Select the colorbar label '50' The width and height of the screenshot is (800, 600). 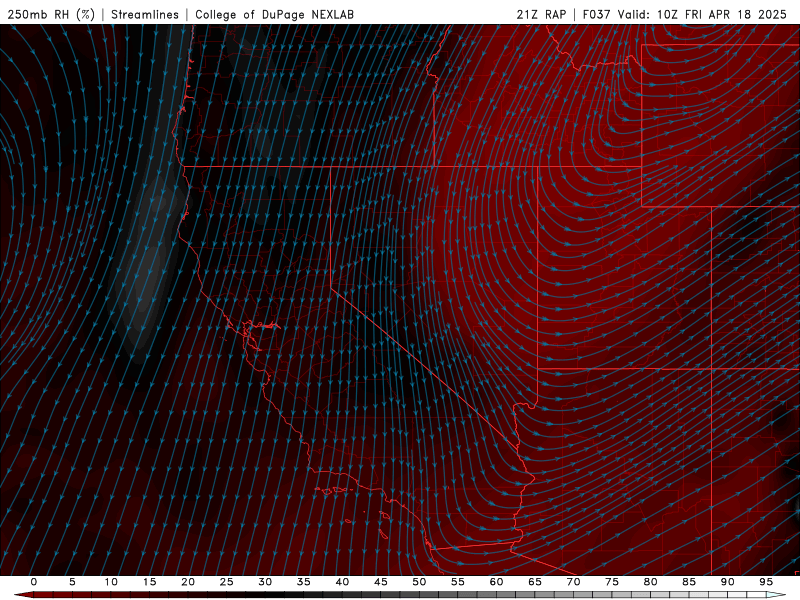coord(419,582)
